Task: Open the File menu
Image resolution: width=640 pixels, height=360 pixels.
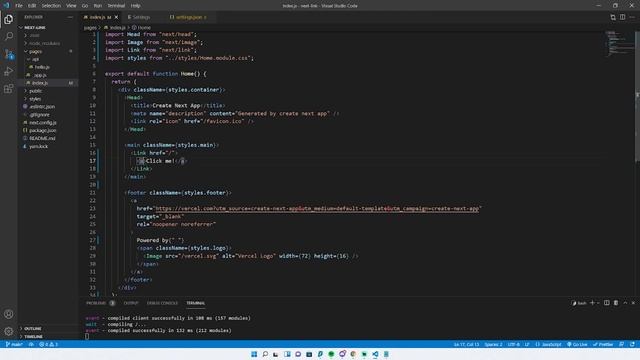Action: click(19, 6)
